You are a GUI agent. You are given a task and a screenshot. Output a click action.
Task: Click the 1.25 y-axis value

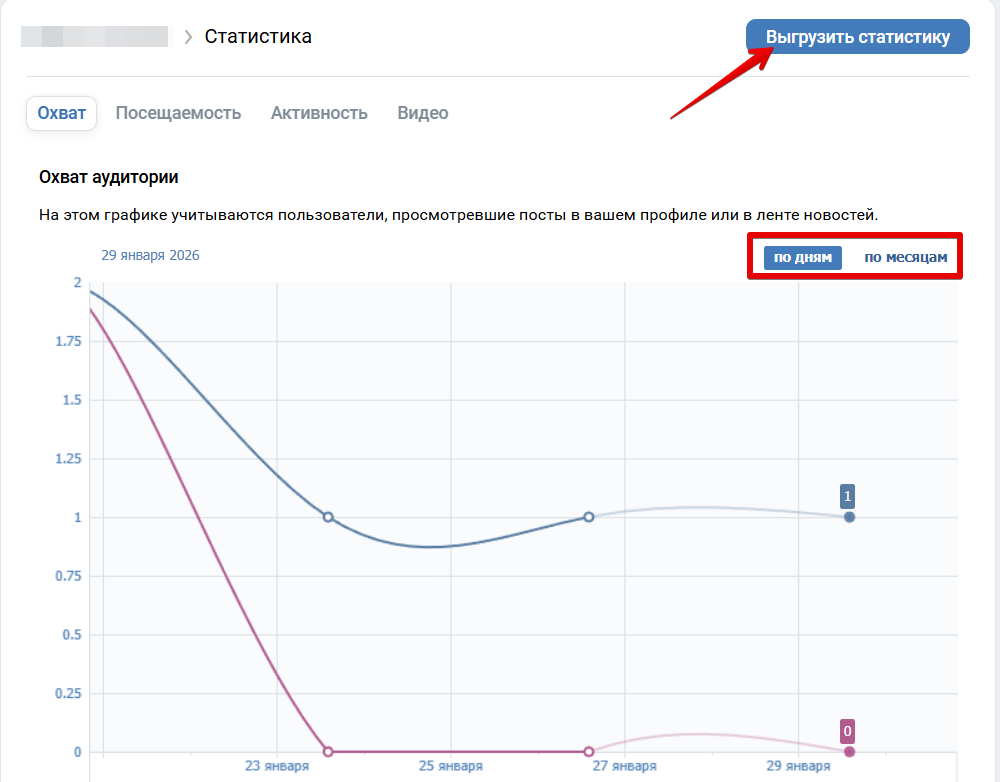pyautogui.click(x=68, y=459)
